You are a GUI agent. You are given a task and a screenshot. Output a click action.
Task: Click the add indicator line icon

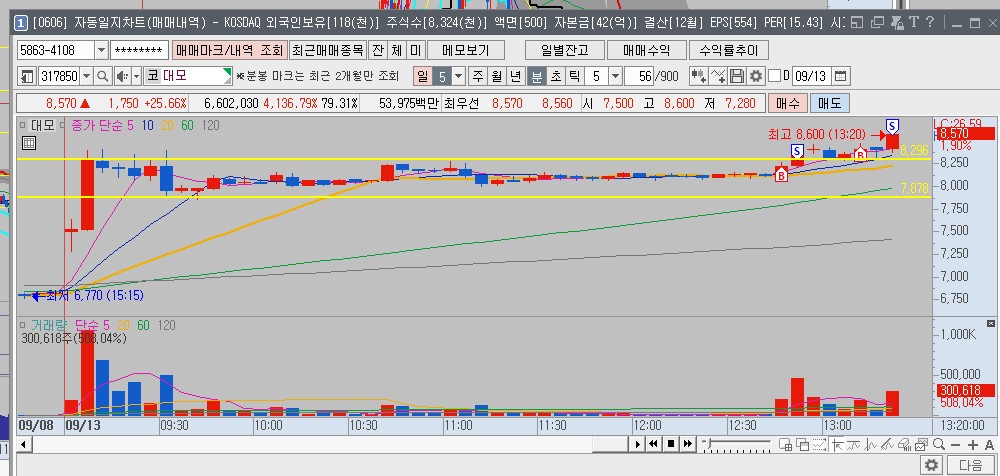pos(718,76)
